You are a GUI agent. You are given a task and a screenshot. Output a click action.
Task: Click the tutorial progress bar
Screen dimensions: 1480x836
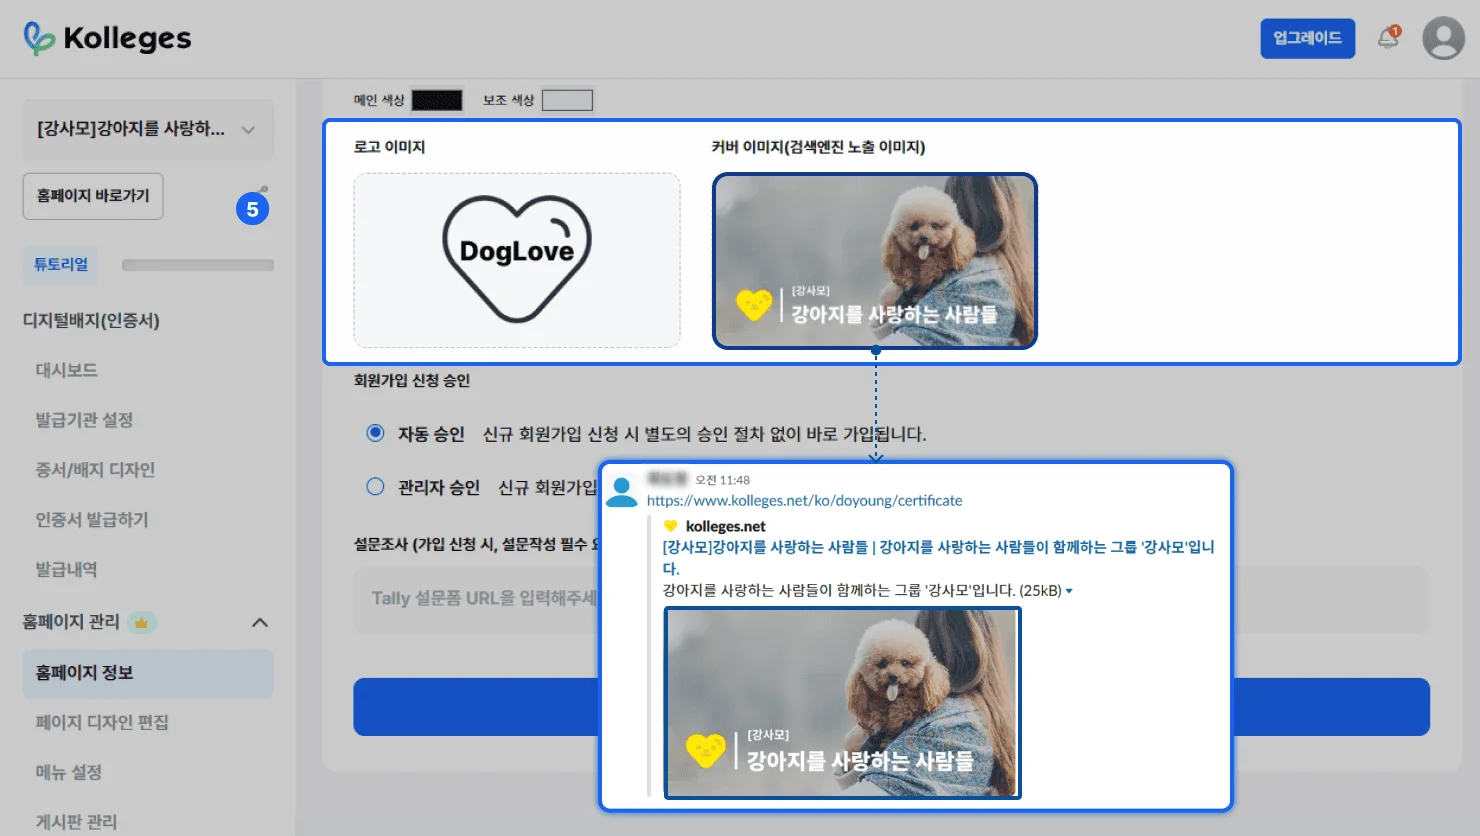point(197,265)
